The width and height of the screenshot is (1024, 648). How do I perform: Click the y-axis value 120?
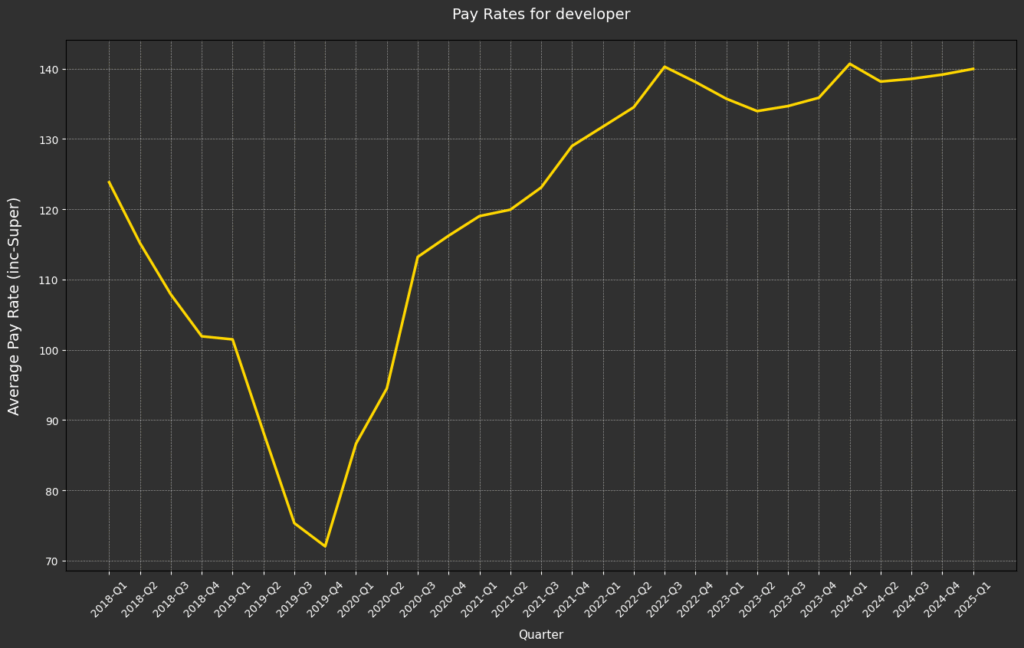pos(51,210)
